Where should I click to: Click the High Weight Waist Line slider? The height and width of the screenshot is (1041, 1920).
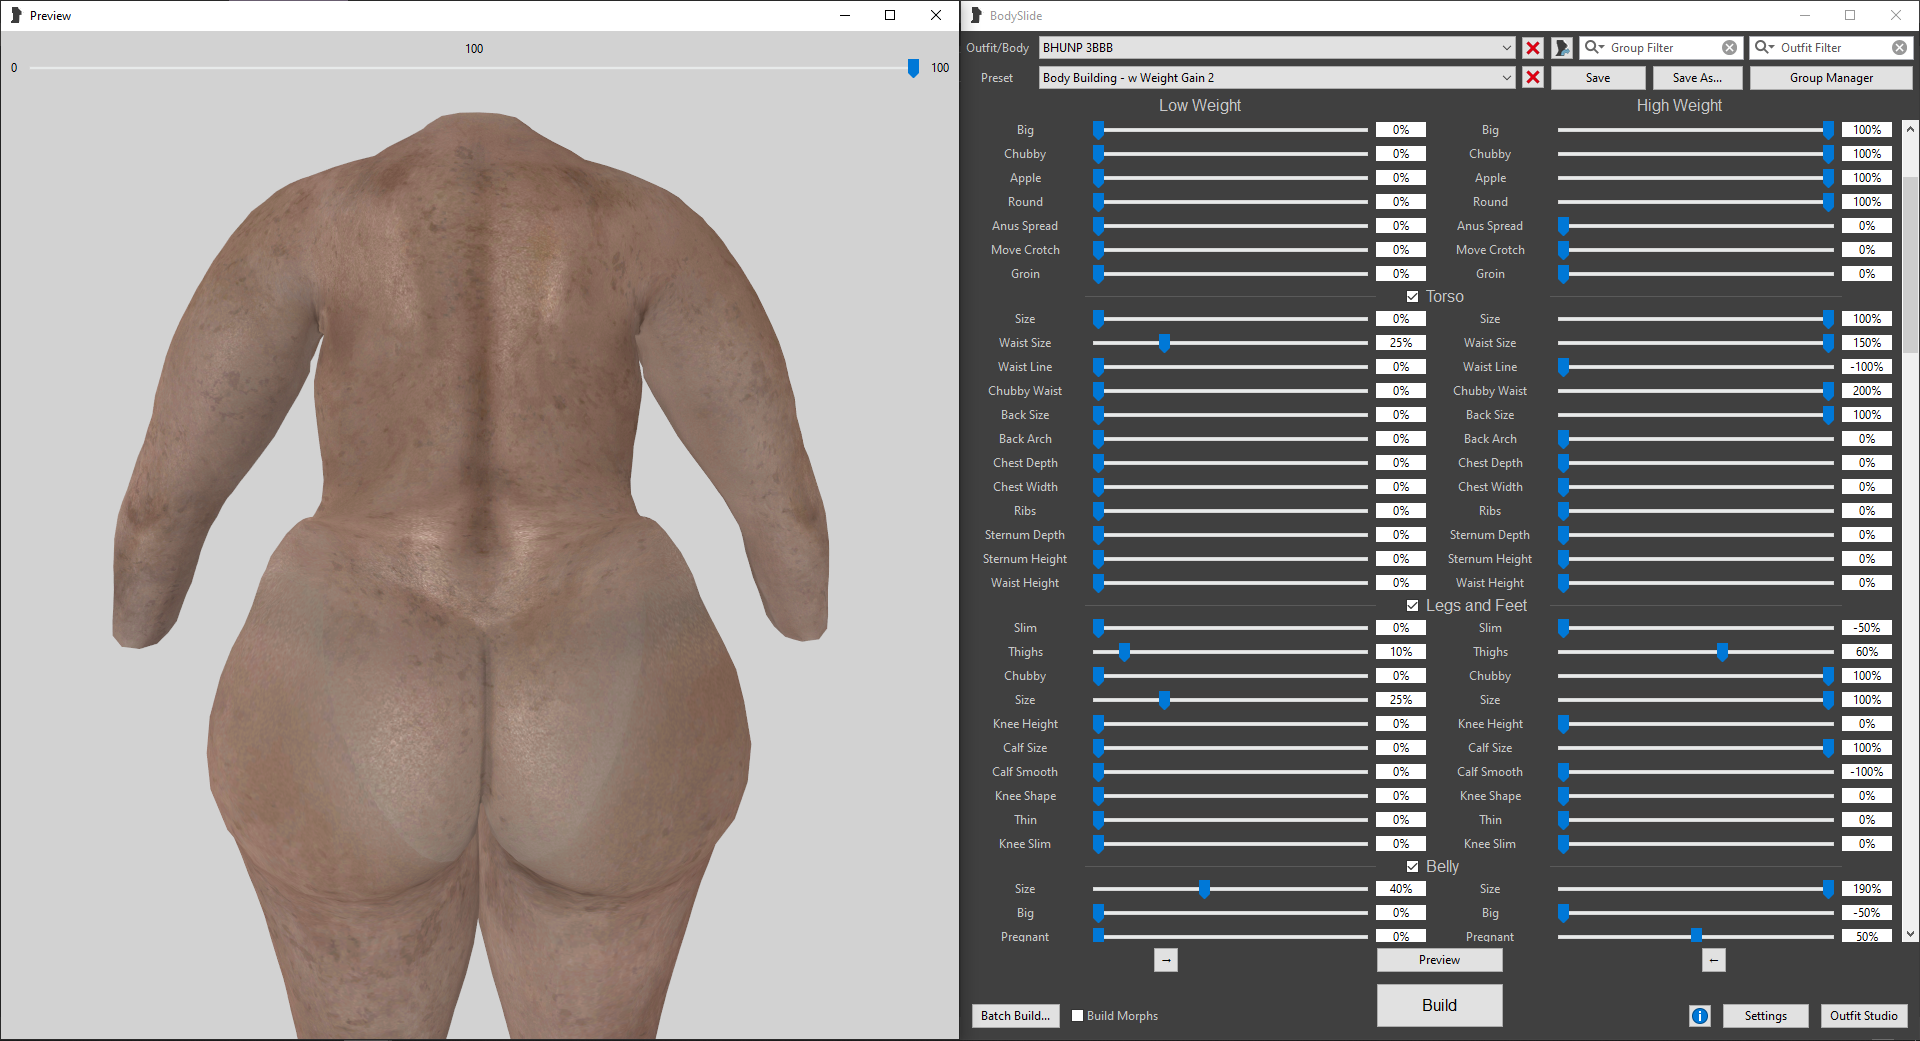point(1695,367)
